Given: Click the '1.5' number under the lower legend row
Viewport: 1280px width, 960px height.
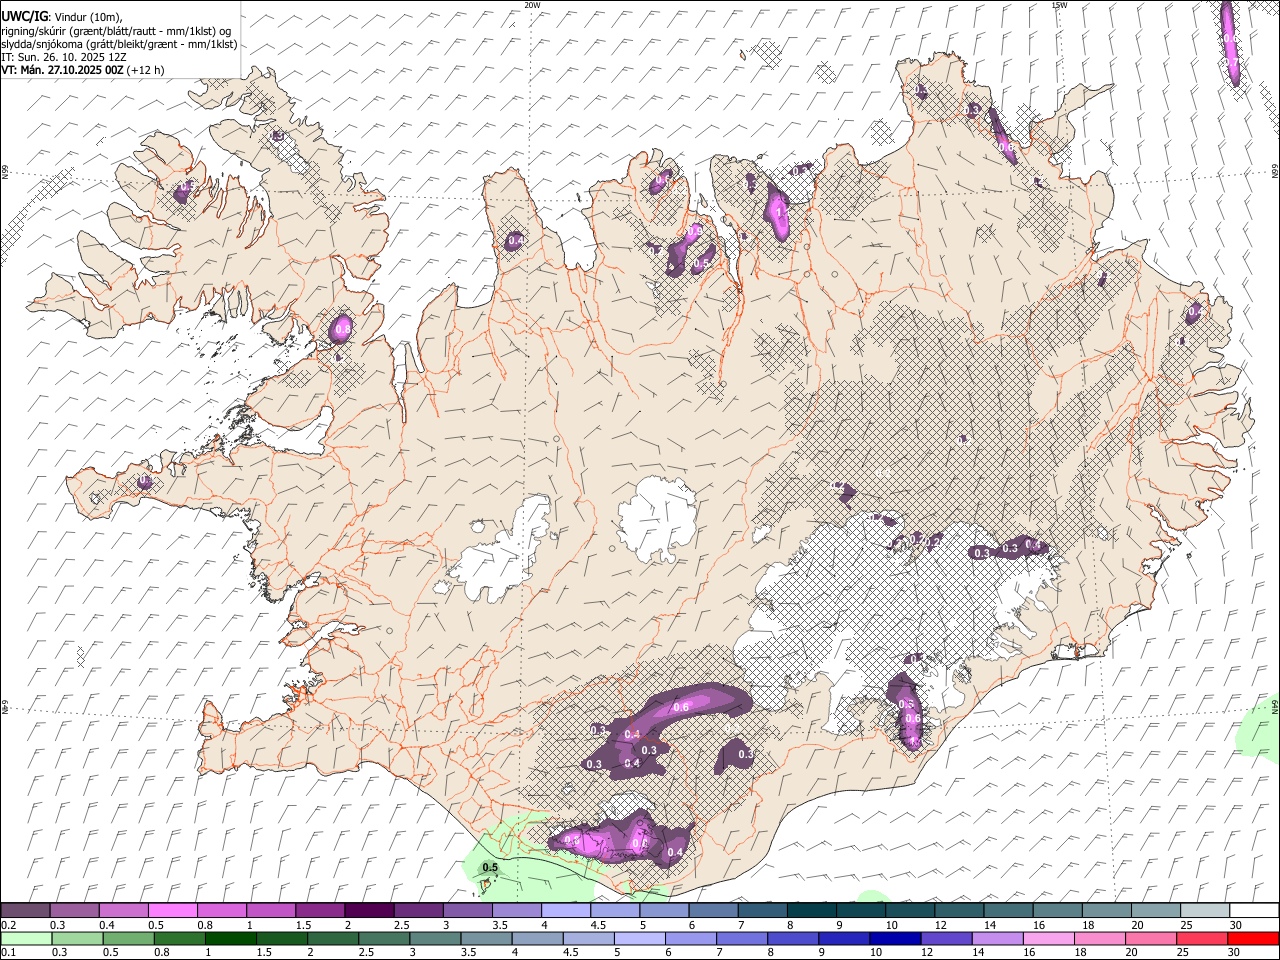Looking at the screenshot, I should tap(264, 953).
